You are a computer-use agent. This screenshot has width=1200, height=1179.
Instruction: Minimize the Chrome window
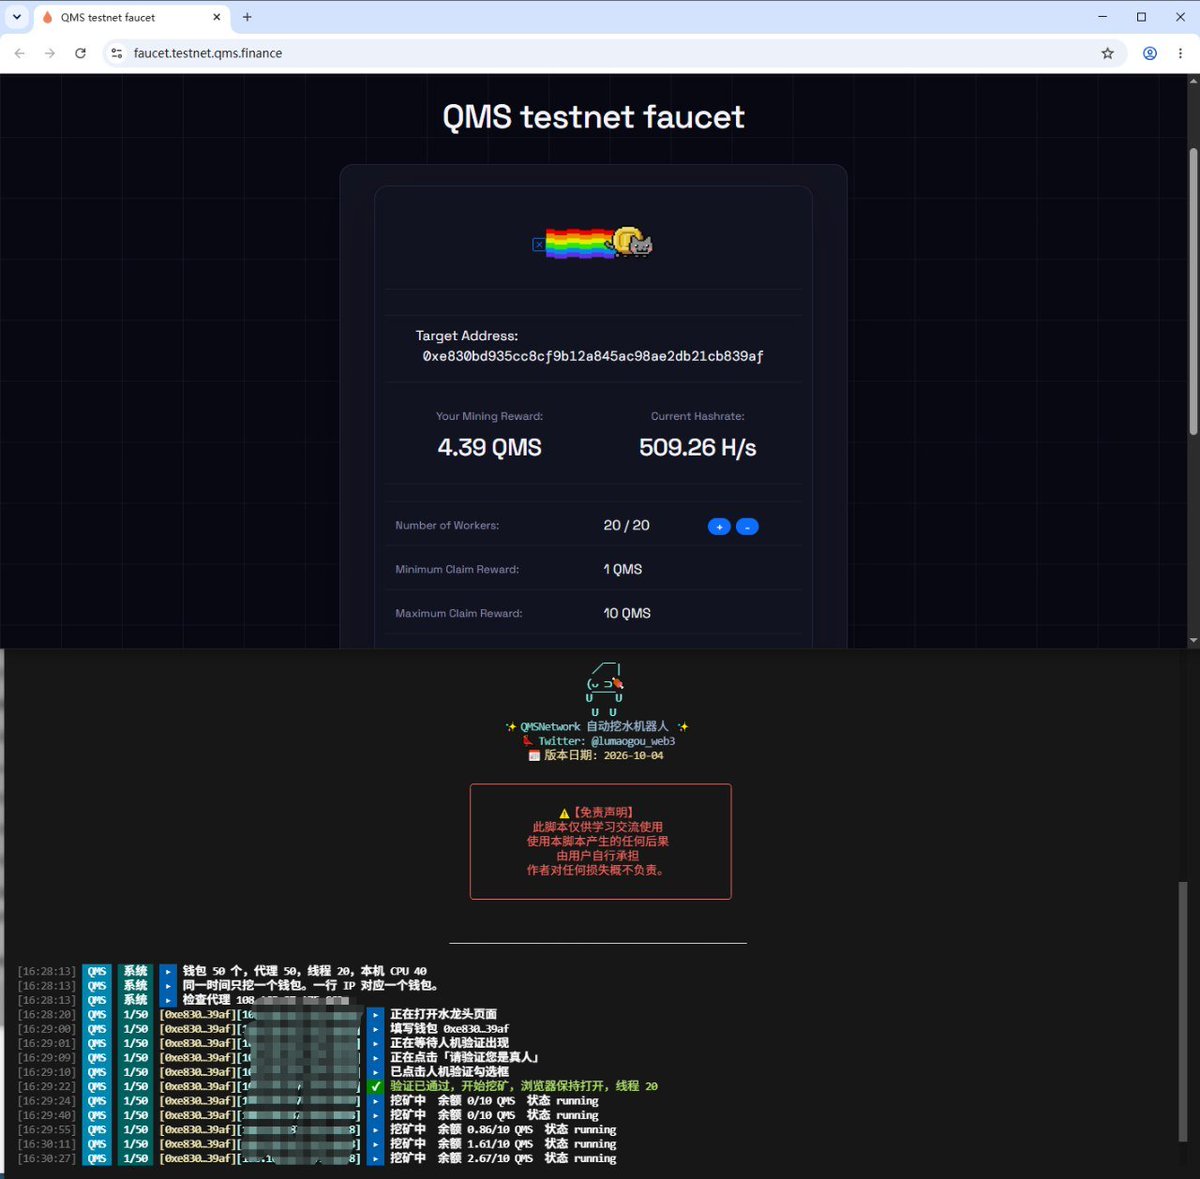point(1103,17)
